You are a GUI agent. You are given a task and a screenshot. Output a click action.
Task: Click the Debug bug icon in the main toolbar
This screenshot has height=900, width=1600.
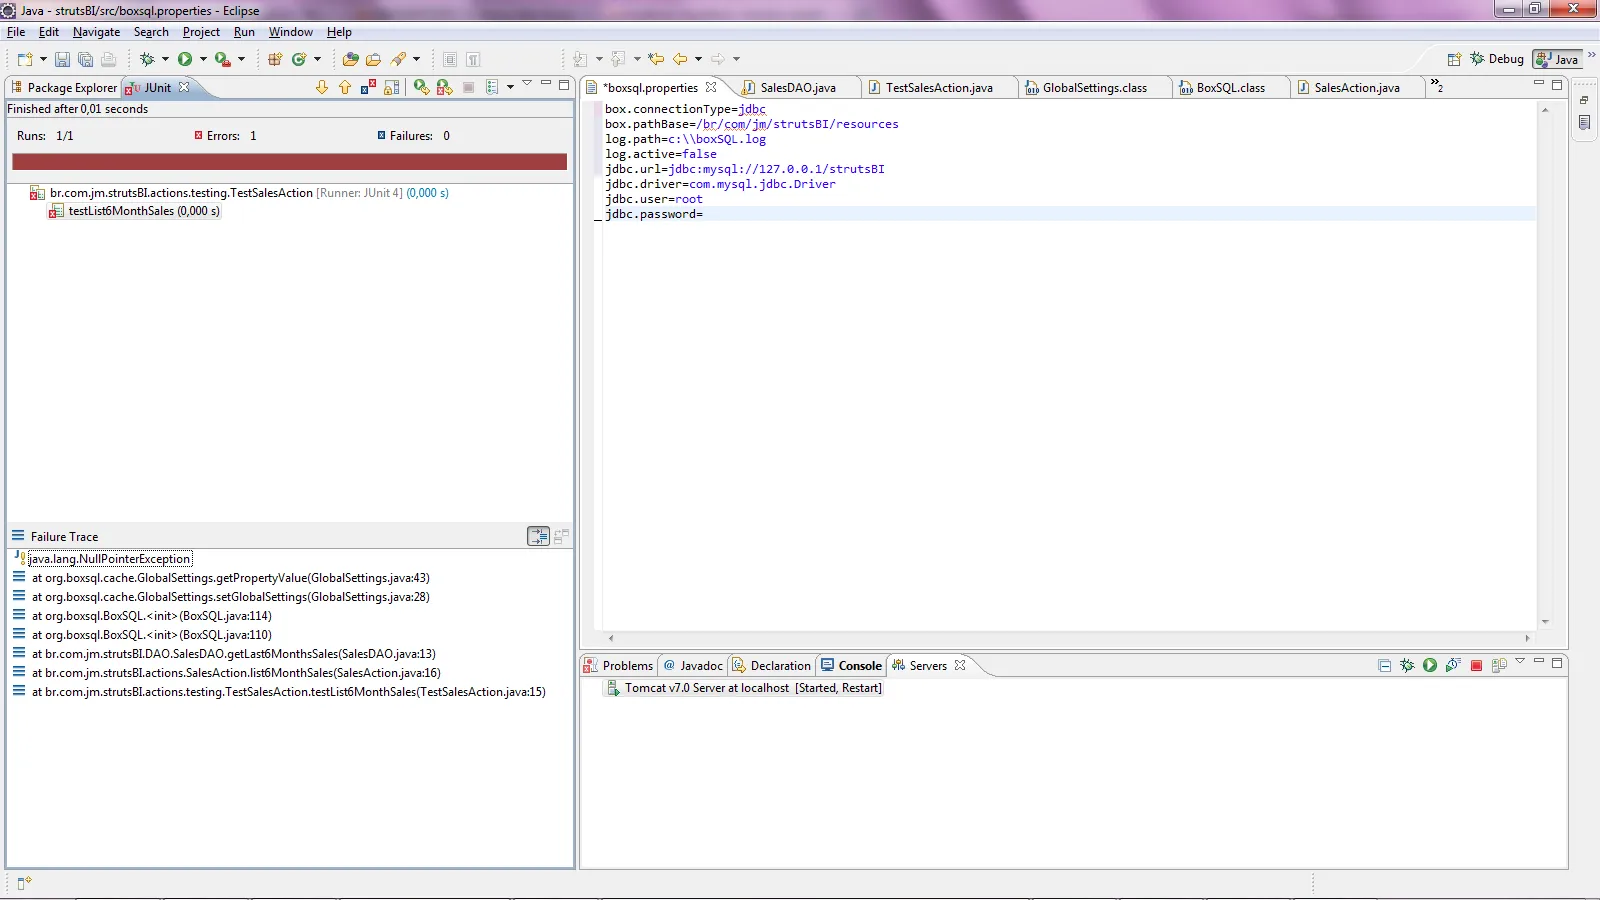click(147, 60)
